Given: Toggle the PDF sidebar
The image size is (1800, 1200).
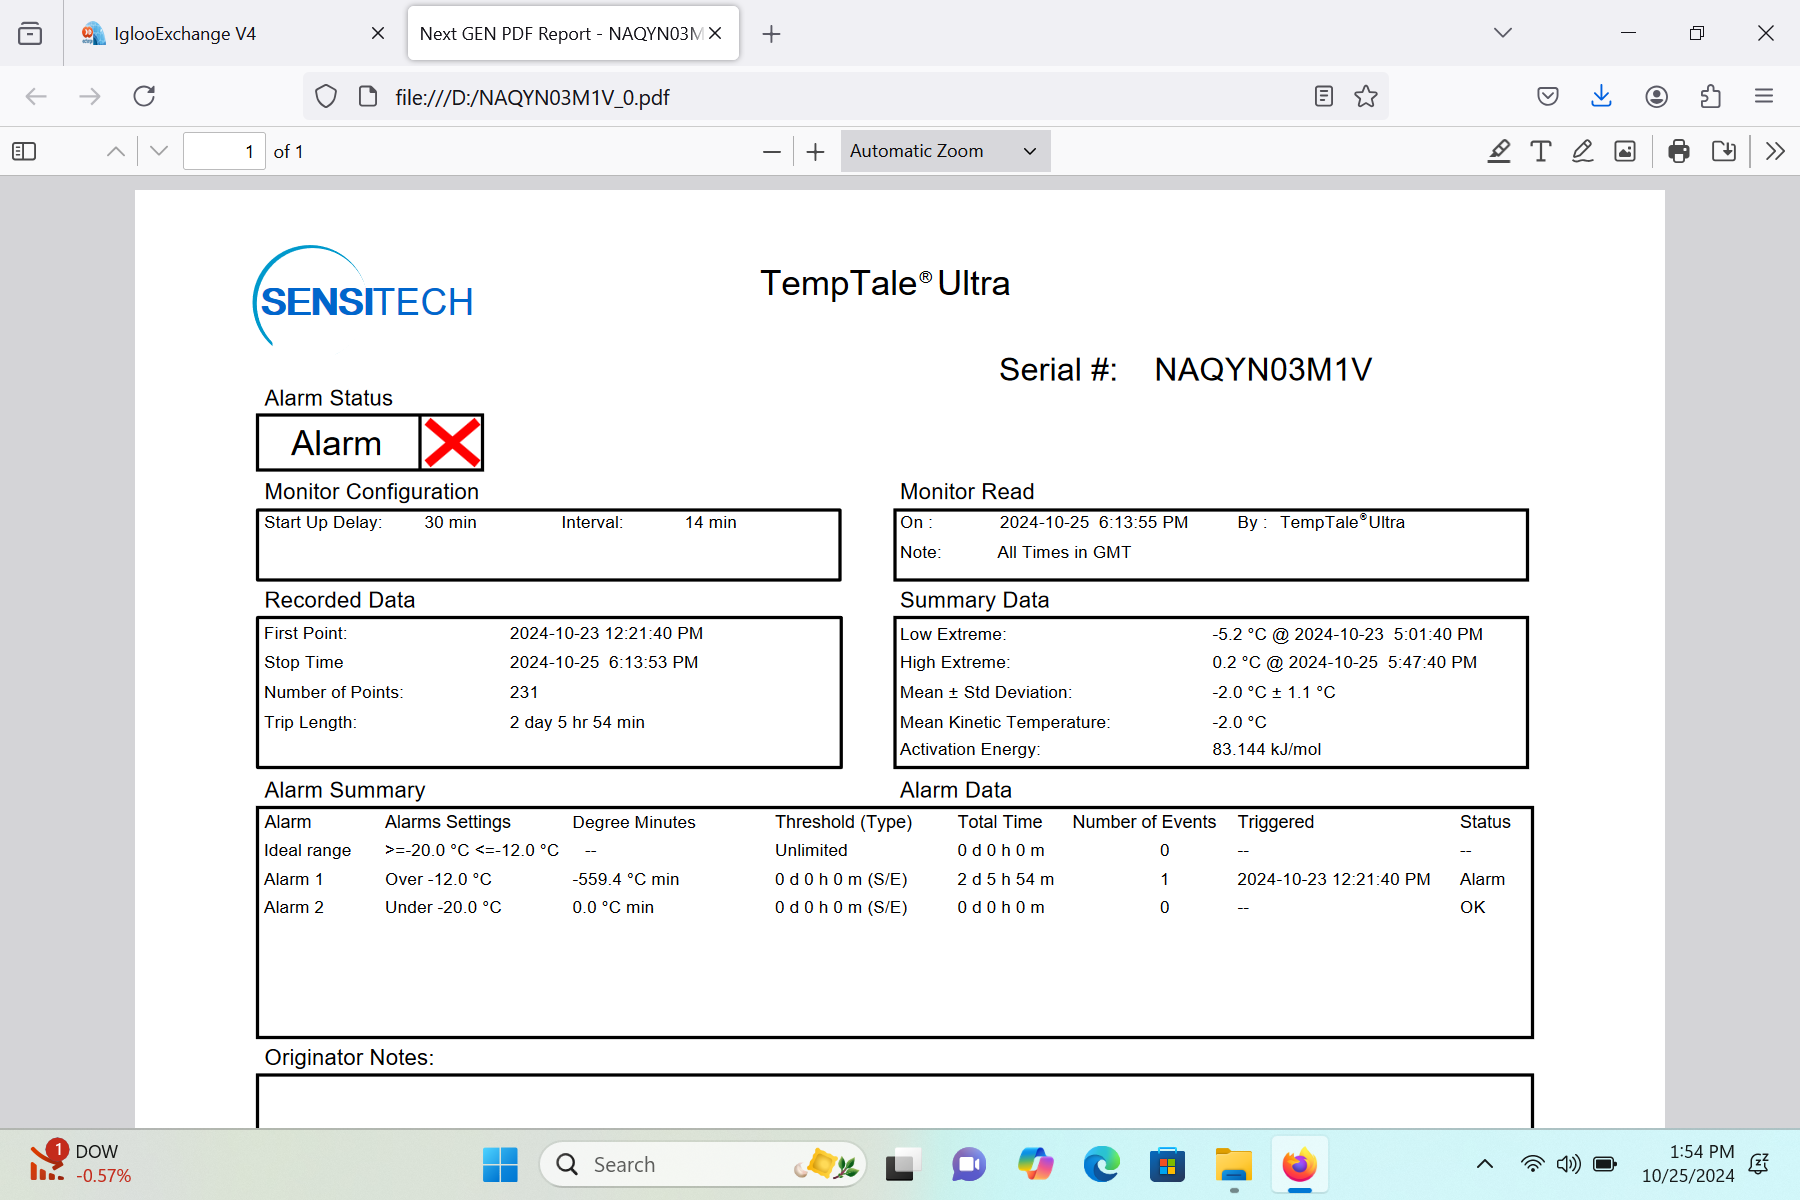Looking at the screenshot, I should coord(24,151).
